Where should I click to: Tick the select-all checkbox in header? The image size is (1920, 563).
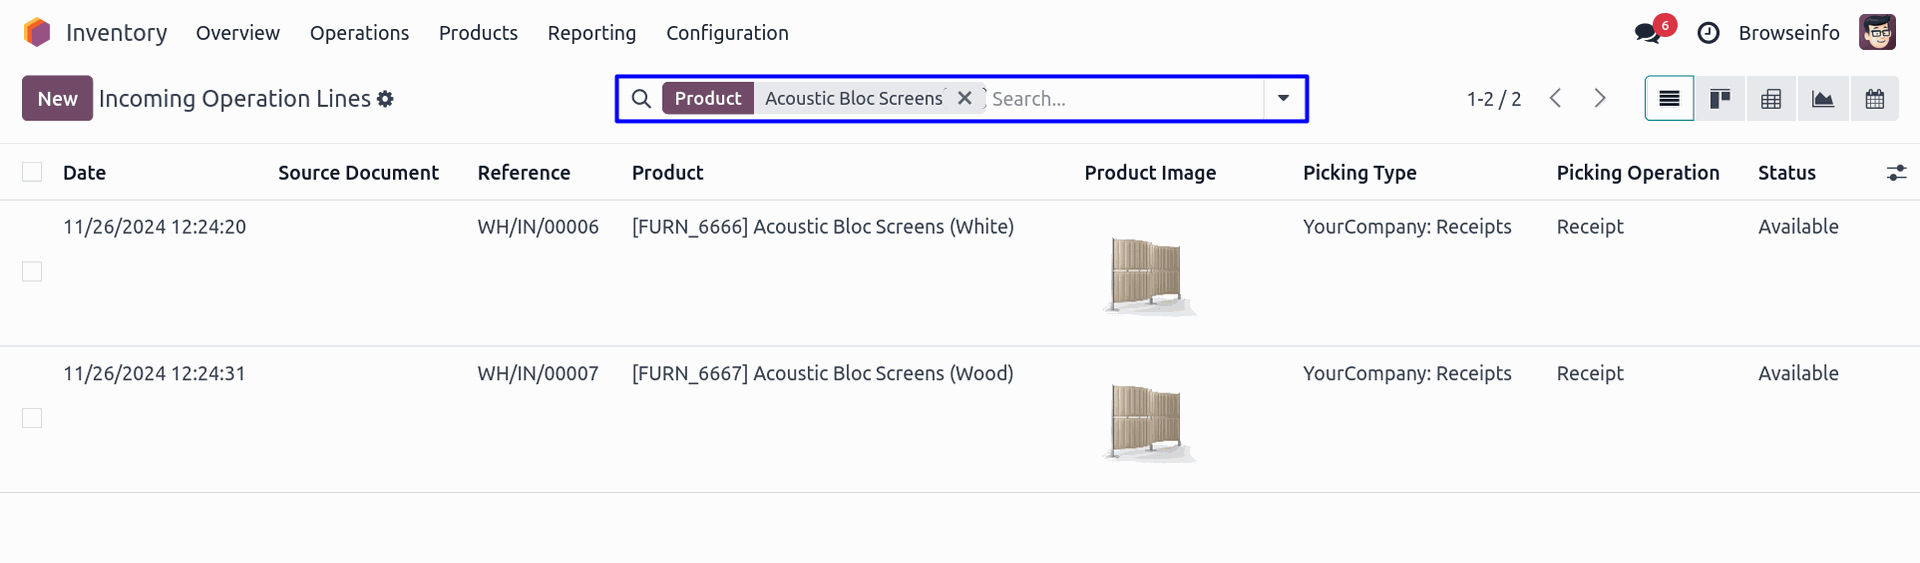[x=32, y=172]
